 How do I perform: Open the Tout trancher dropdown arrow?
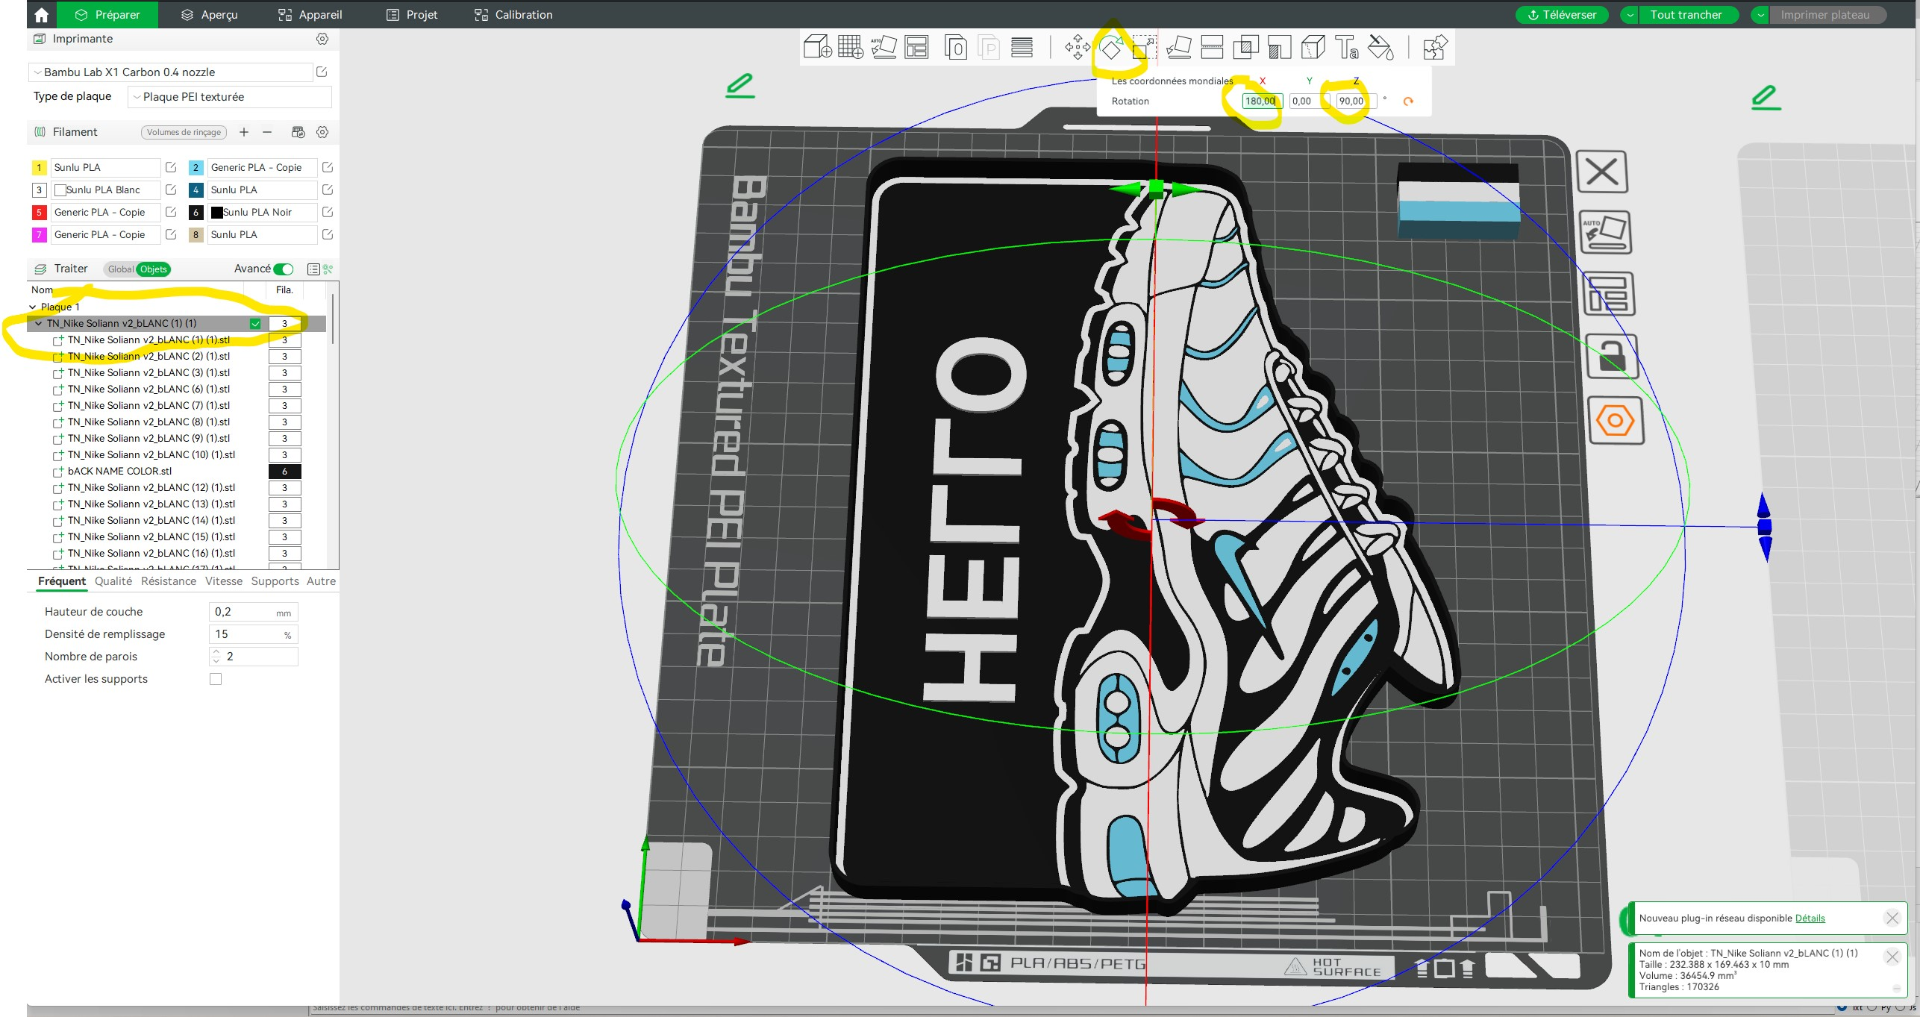(x=1630, y=15)
